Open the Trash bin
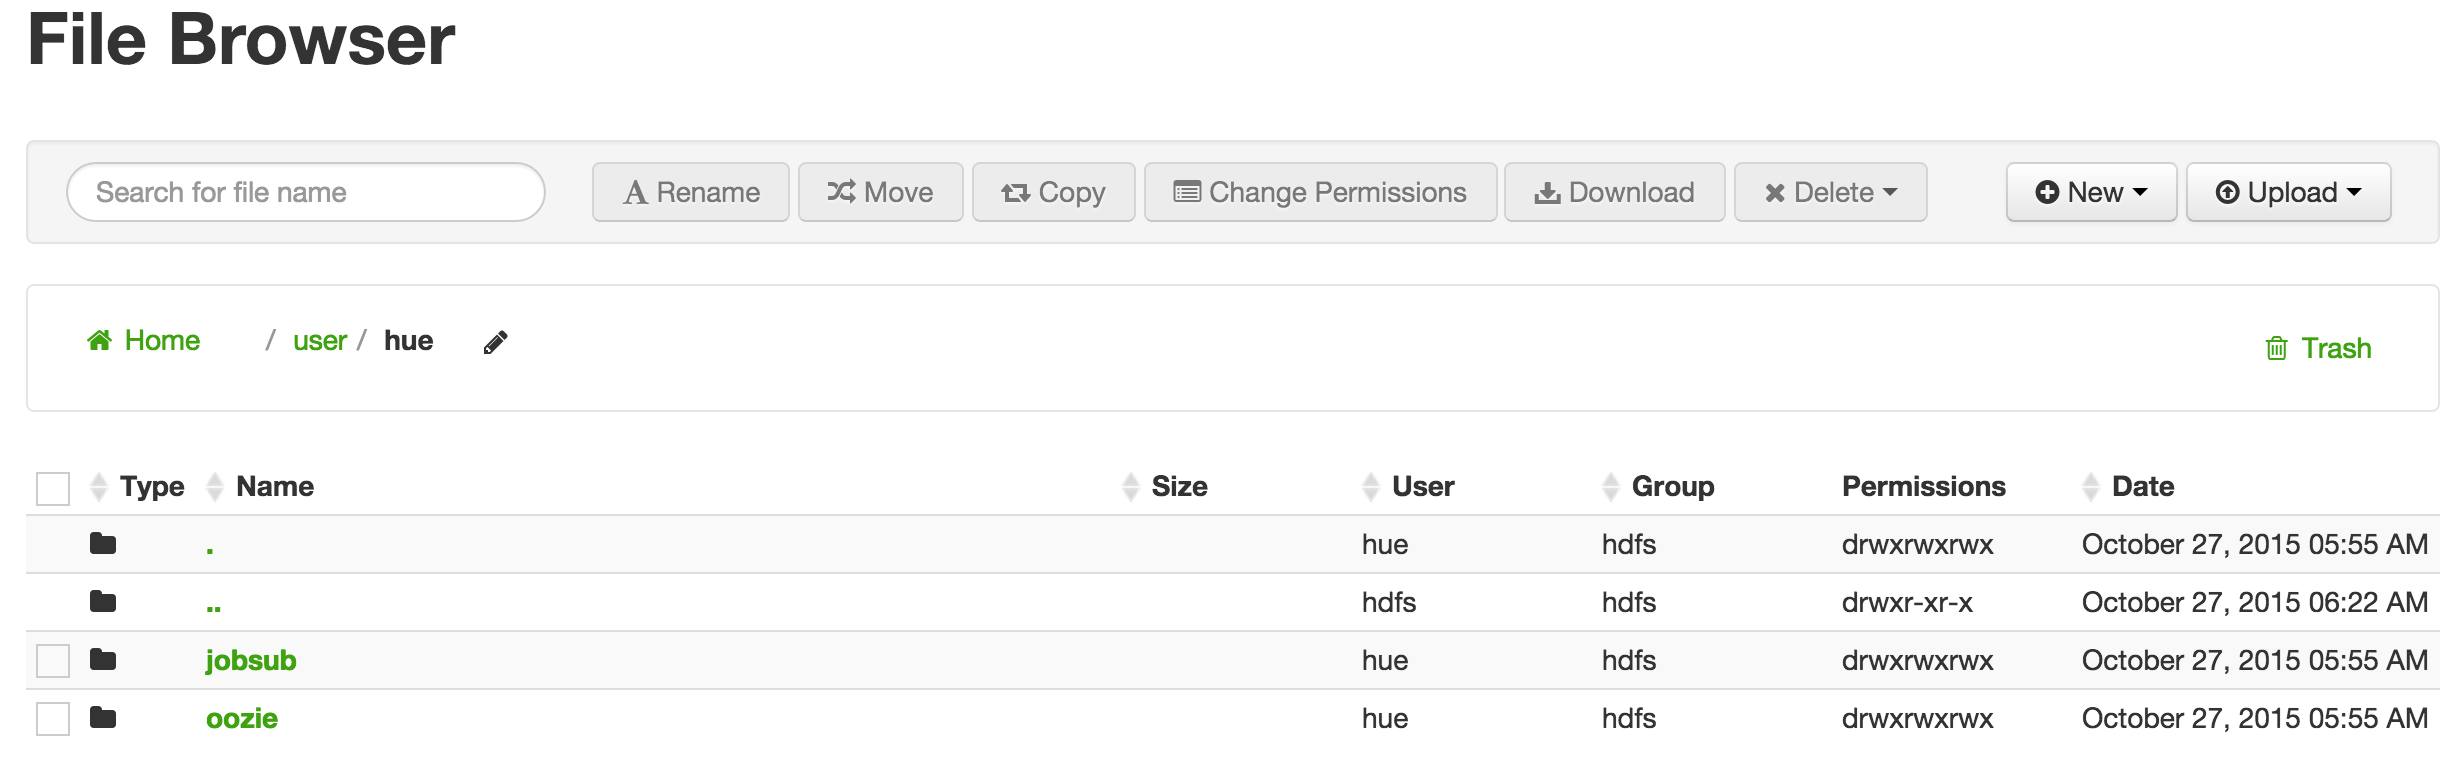 pyautogui.click(x=2317, y=348)
